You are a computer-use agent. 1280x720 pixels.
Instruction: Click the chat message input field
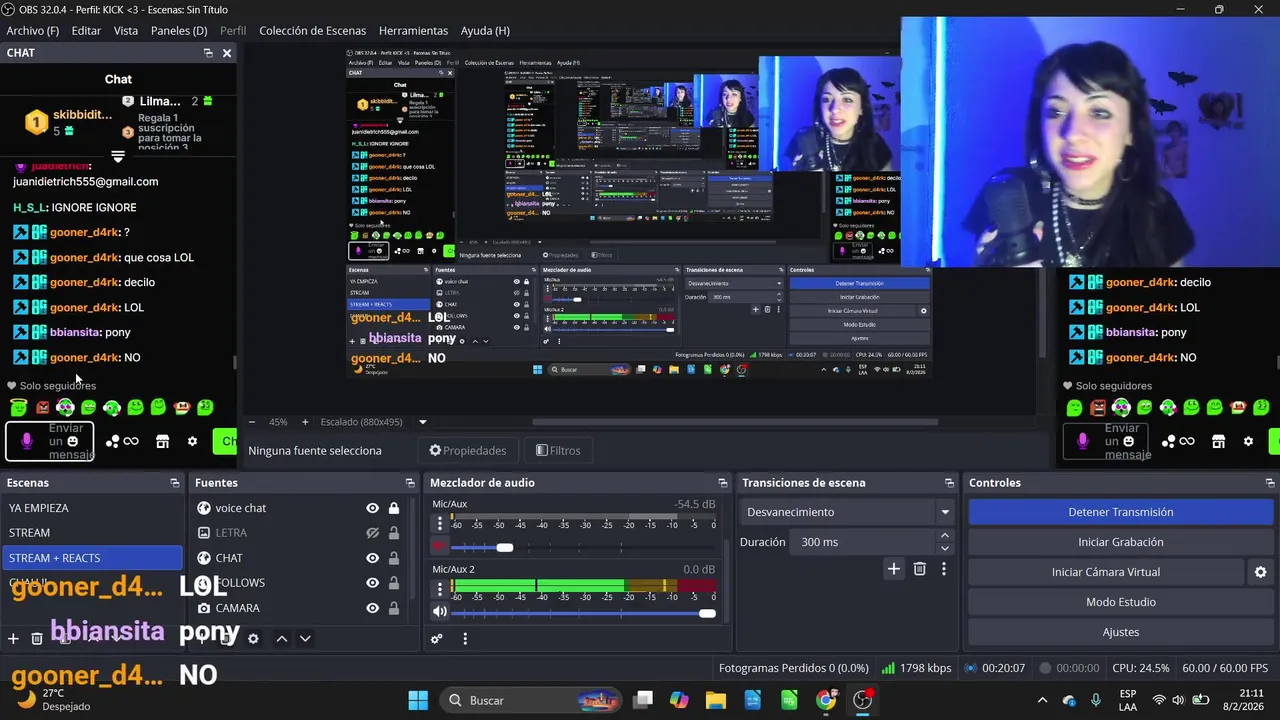50,441
